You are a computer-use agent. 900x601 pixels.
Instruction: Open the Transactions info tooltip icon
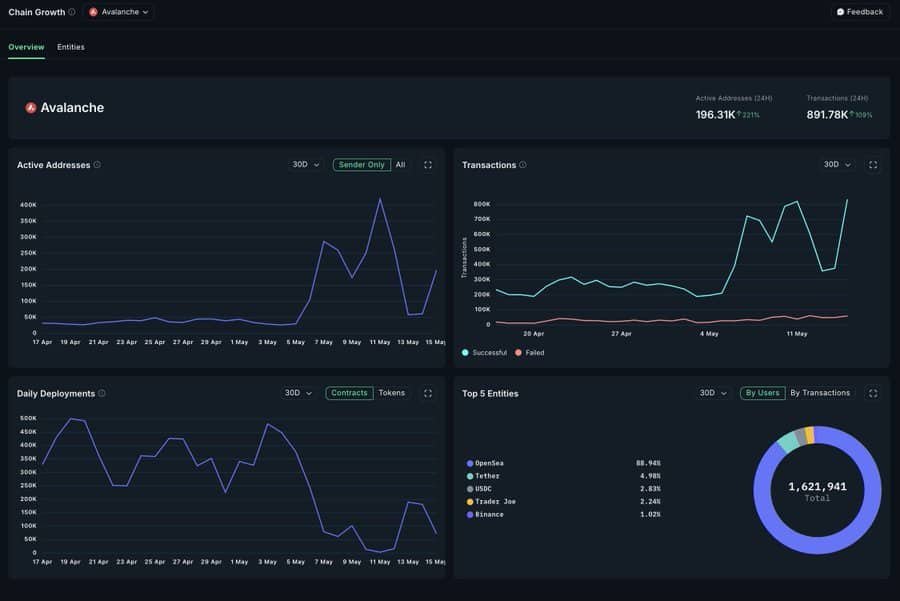point(523,165)
